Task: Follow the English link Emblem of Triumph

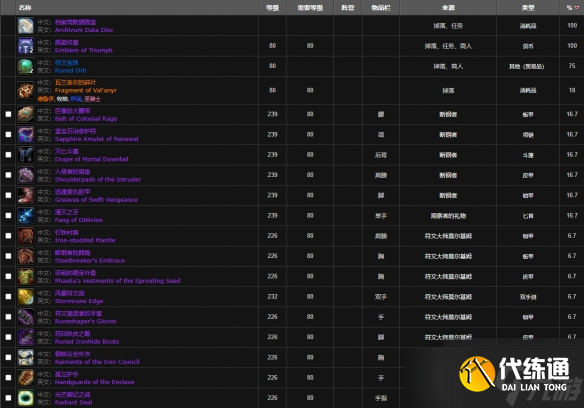Action: point(83,50)
